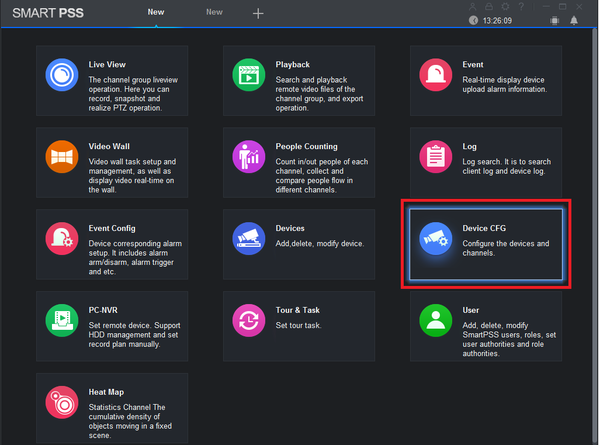Click the SMART PSS logo

(48, 13)
